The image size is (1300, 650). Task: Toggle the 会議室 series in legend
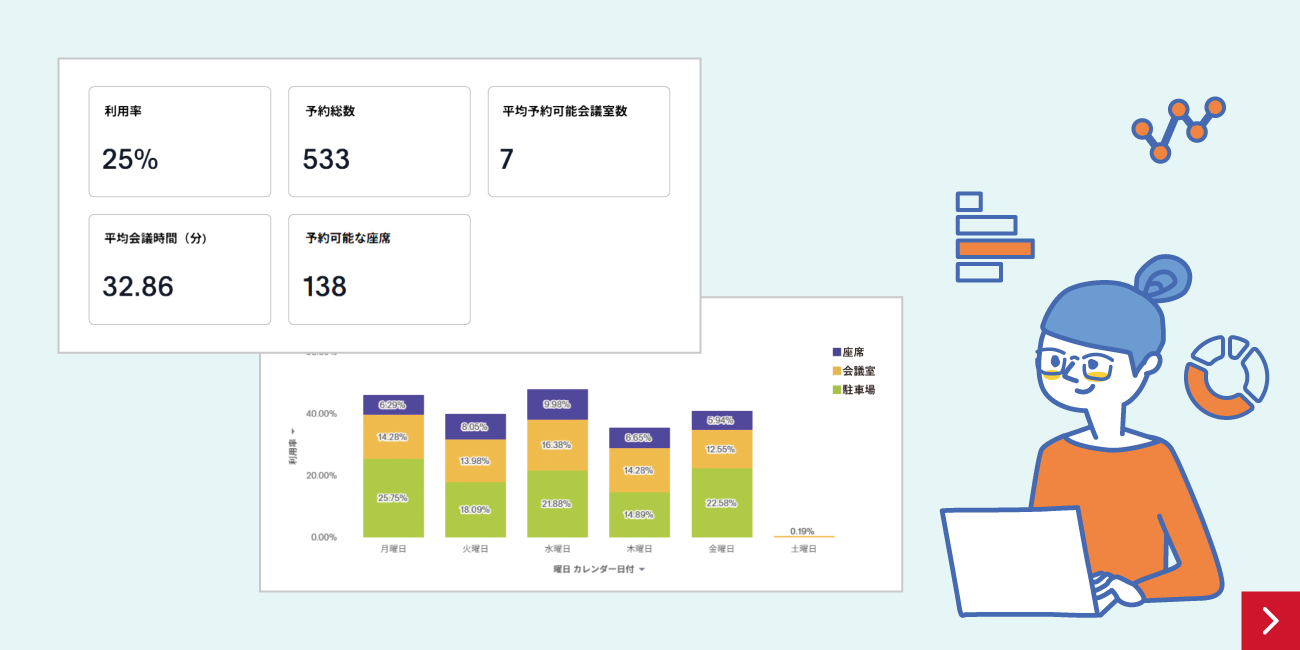[853, 371]
